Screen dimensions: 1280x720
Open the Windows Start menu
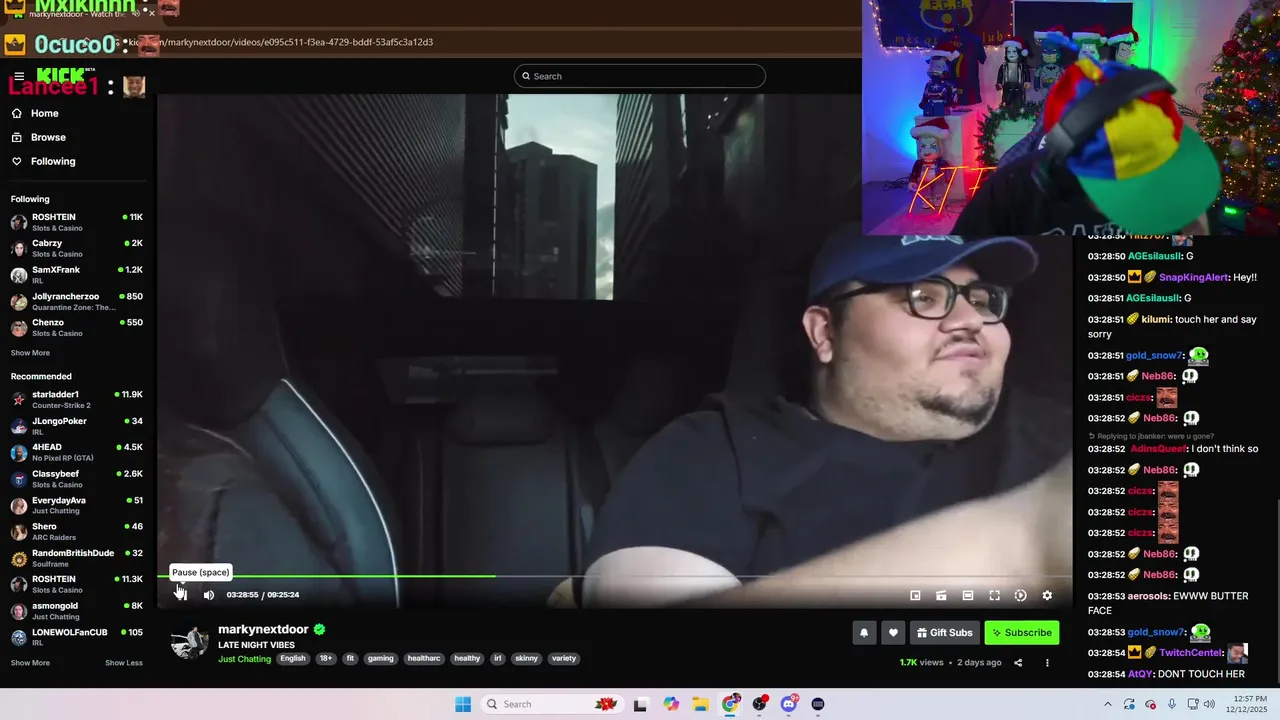click(x=463, y=704)
